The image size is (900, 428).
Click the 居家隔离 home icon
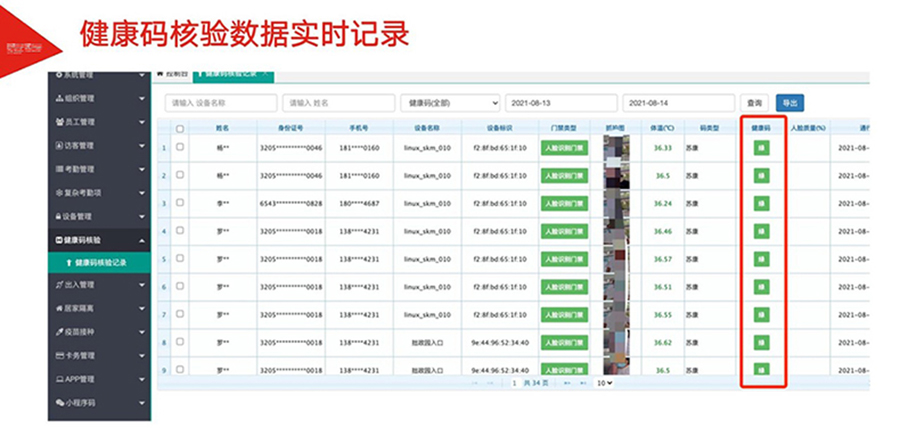coord(59,307)
